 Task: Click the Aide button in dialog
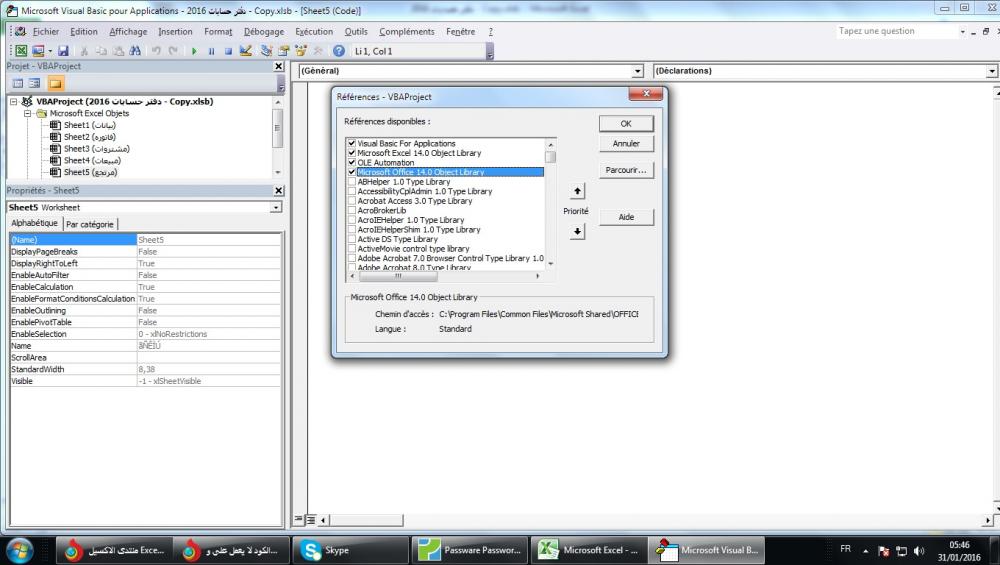(626, 217)
